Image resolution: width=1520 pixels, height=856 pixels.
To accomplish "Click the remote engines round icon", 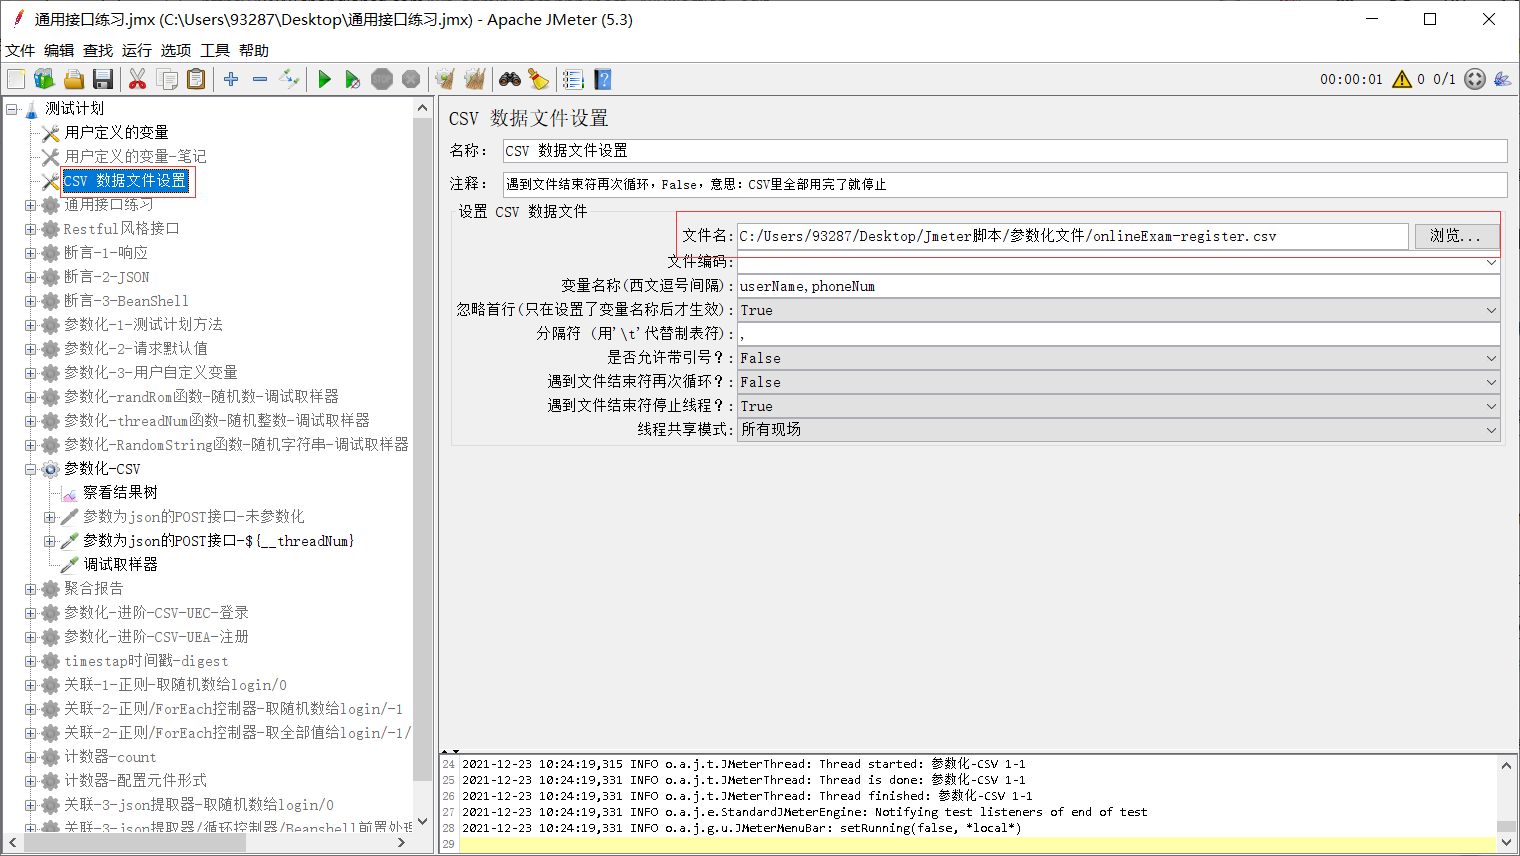I will click(1475, 79).
